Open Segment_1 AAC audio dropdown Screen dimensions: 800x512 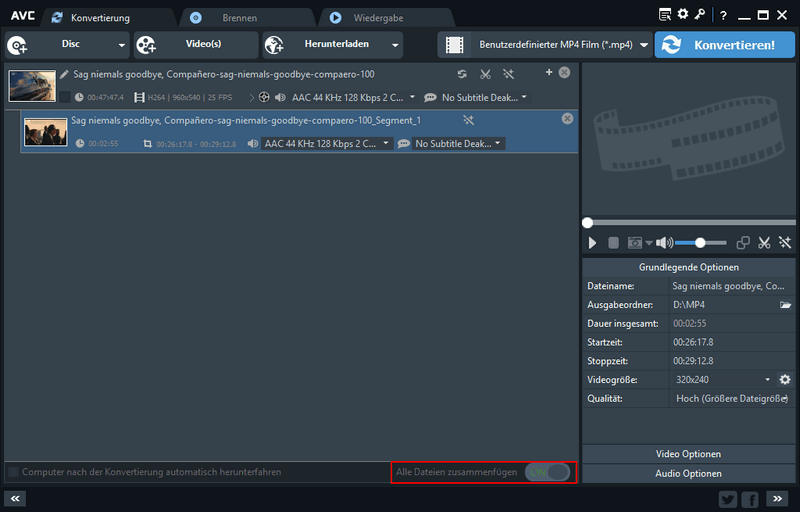(327, 144)
